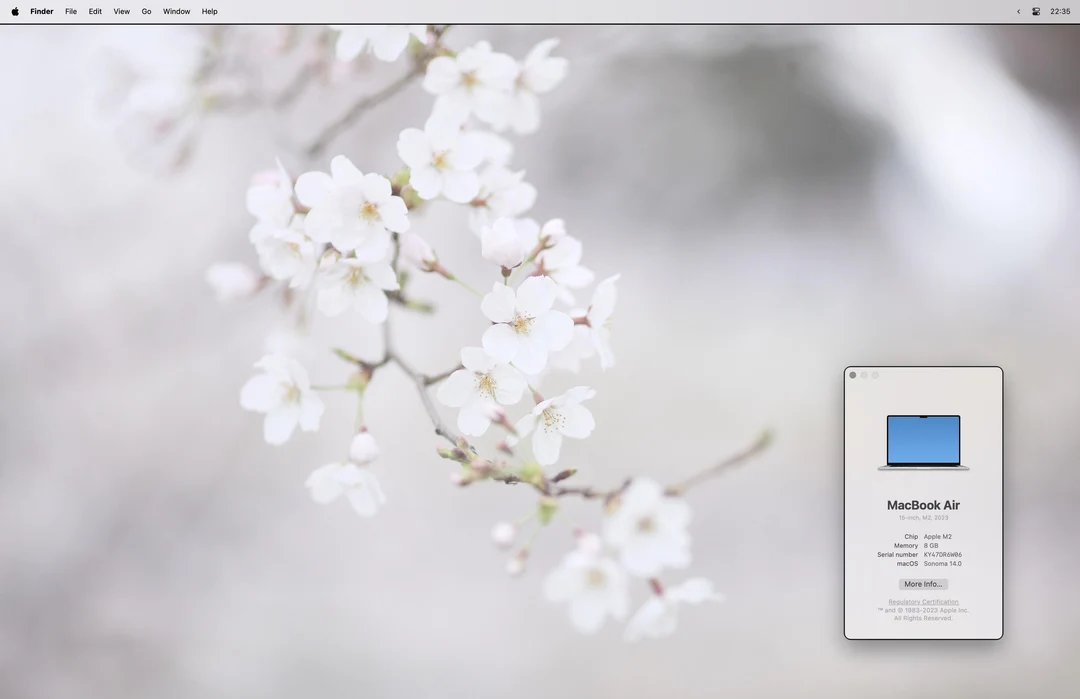1080x699 pixels.
Task: Open the Help menu
Action: [x=208, y=11]
